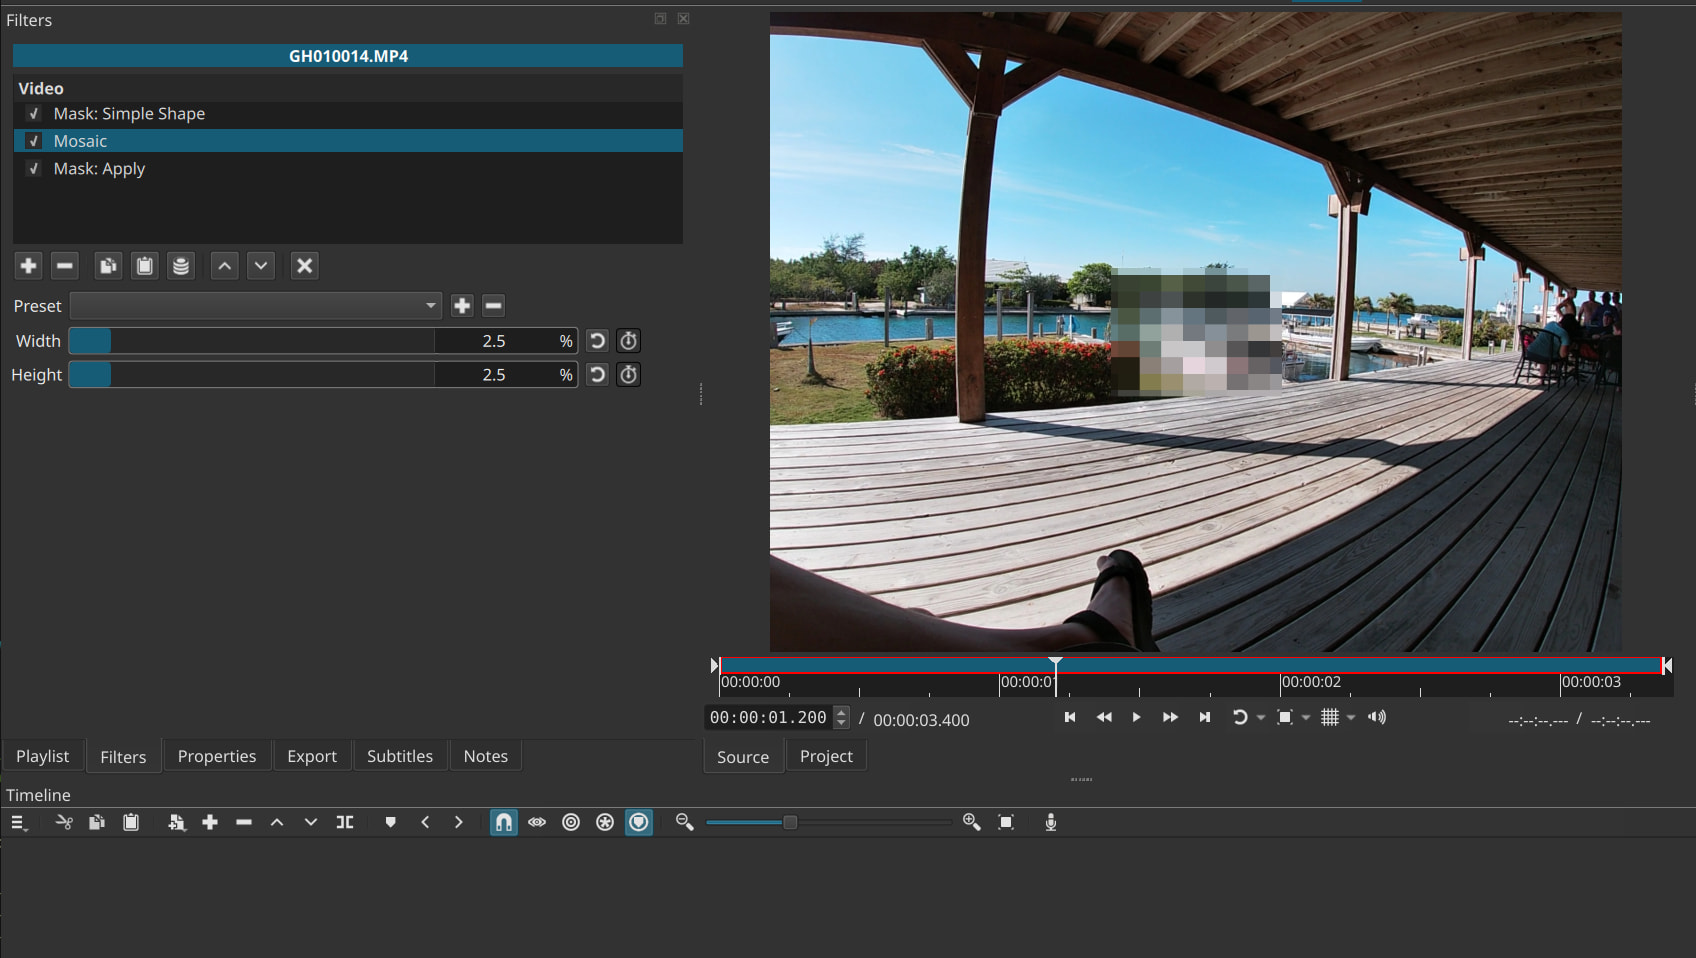Disable the Mask: Simple Shape filter checkbox
The image size is (1696, 958).
34,114
